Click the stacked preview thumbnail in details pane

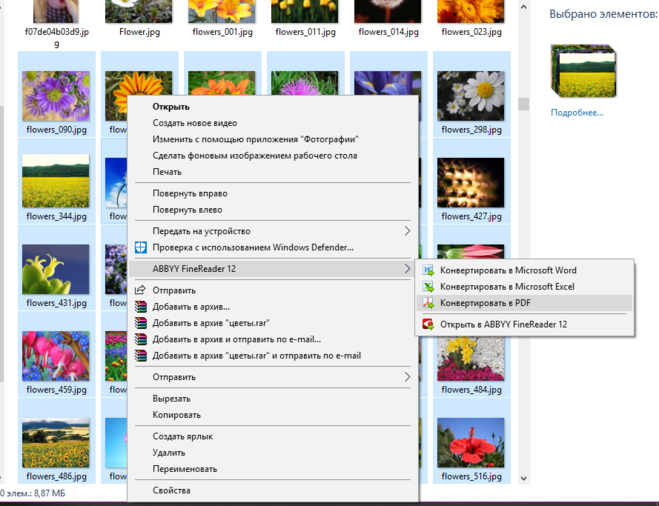(583, 71)
